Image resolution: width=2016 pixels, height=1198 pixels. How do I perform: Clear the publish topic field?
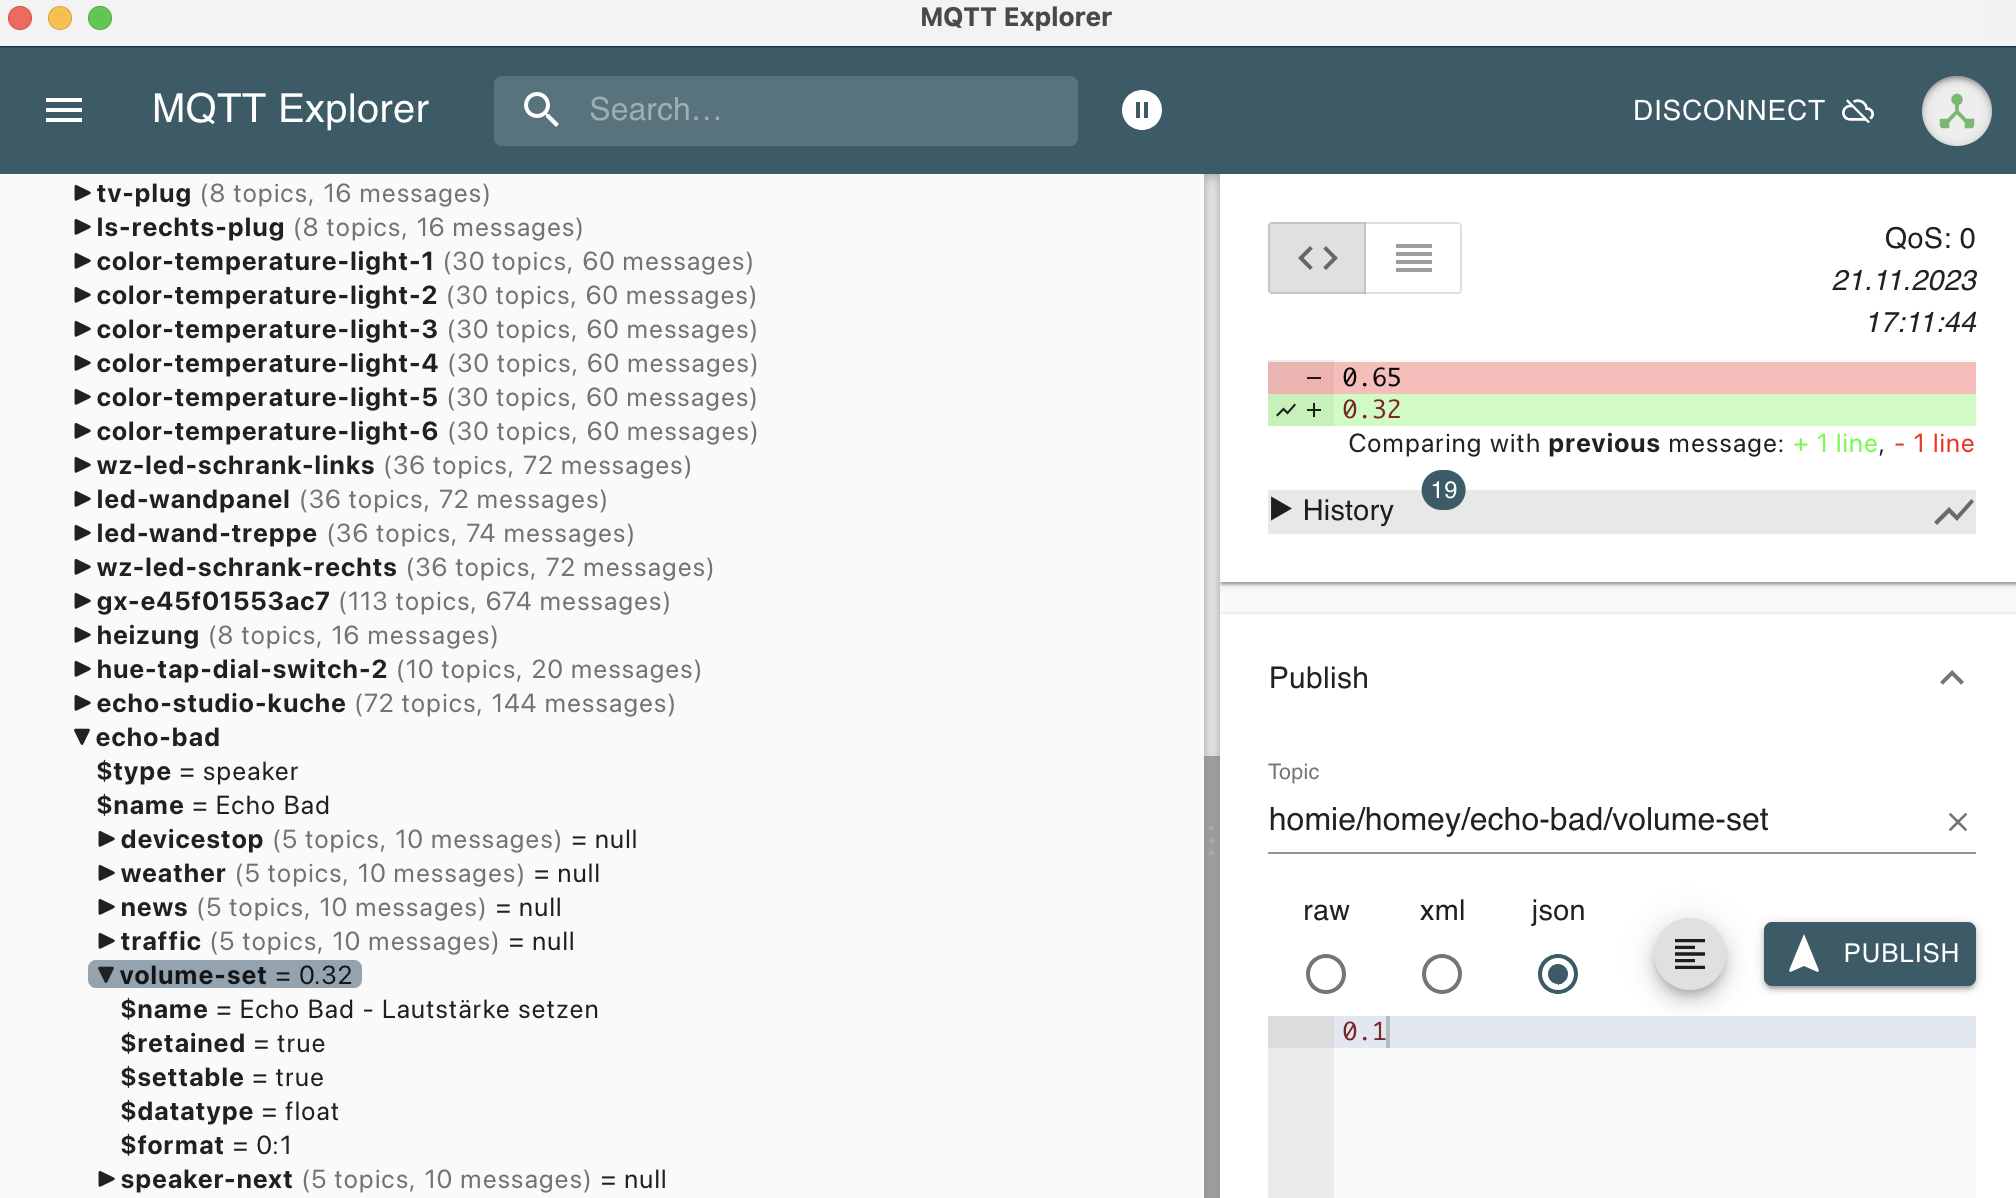coord(1957,822)
